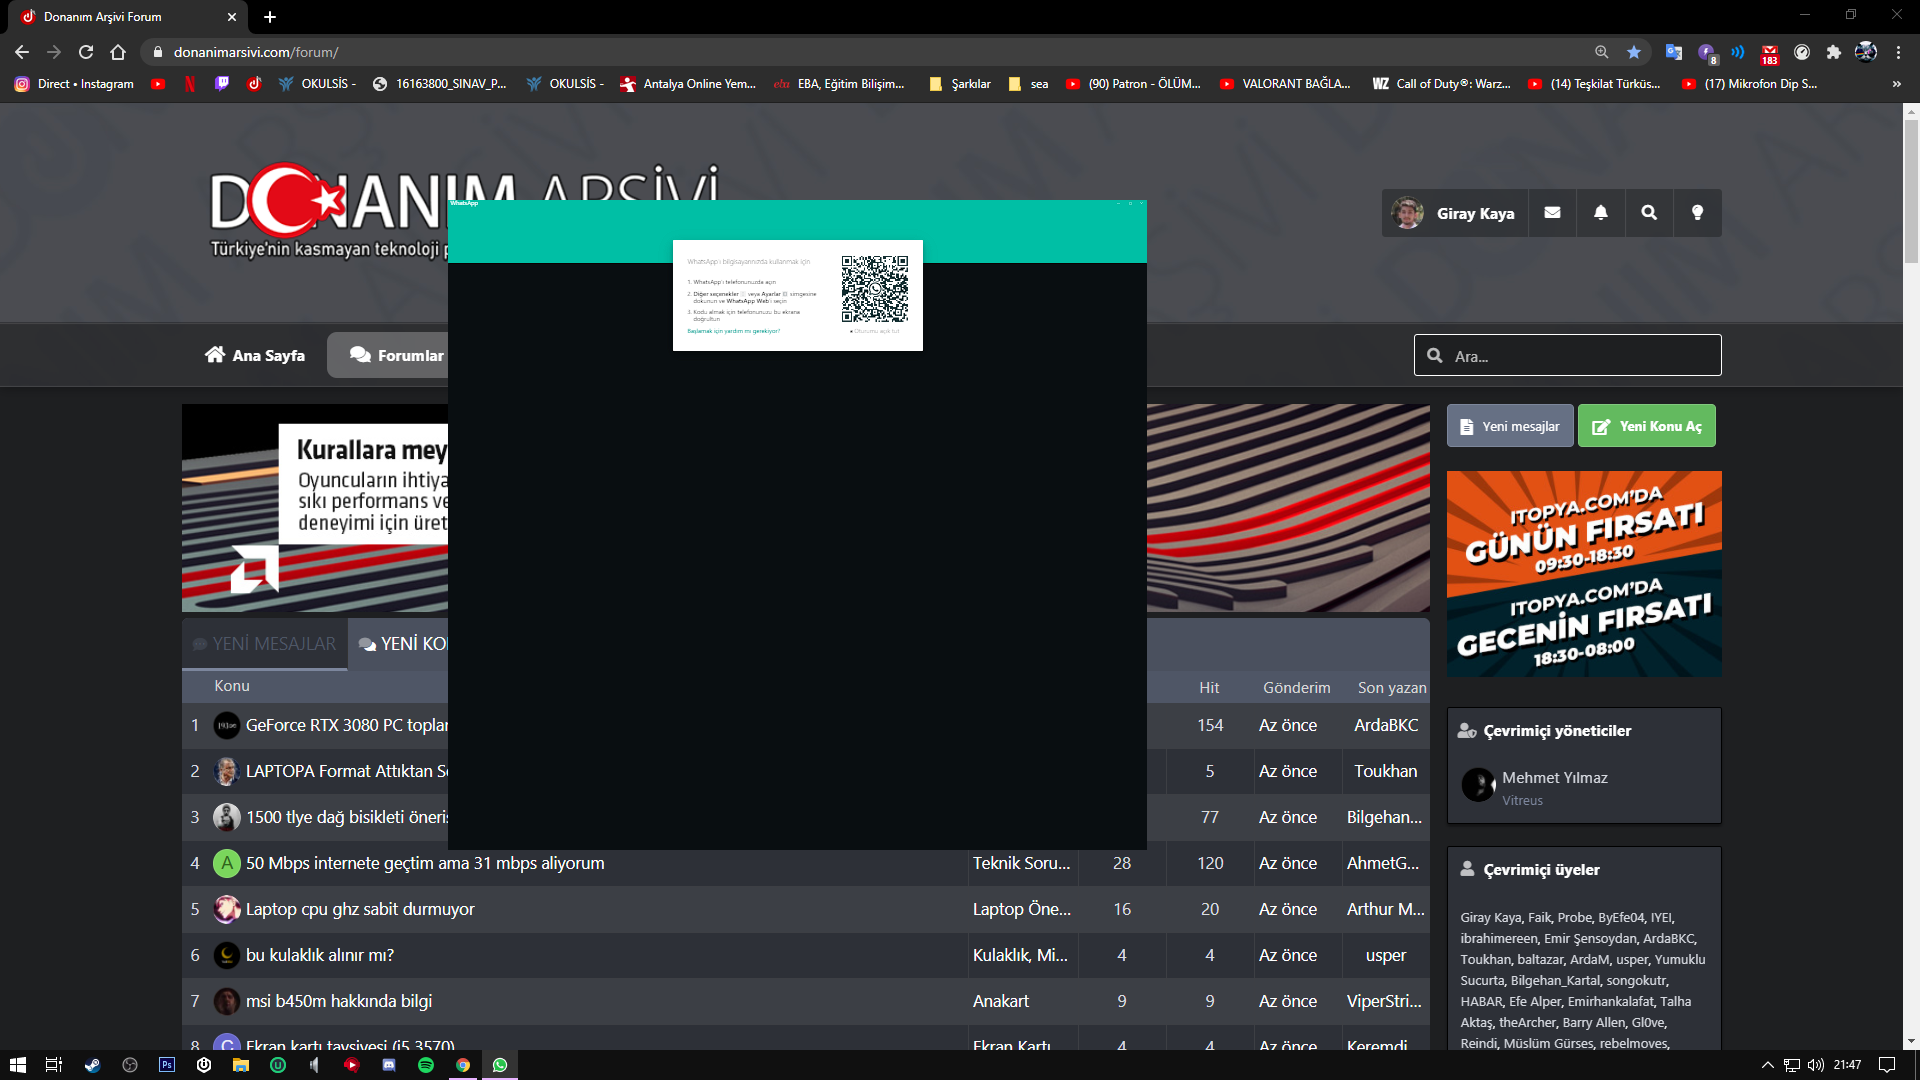Click the Yeni Konu Aç button

click(1646, 426)
